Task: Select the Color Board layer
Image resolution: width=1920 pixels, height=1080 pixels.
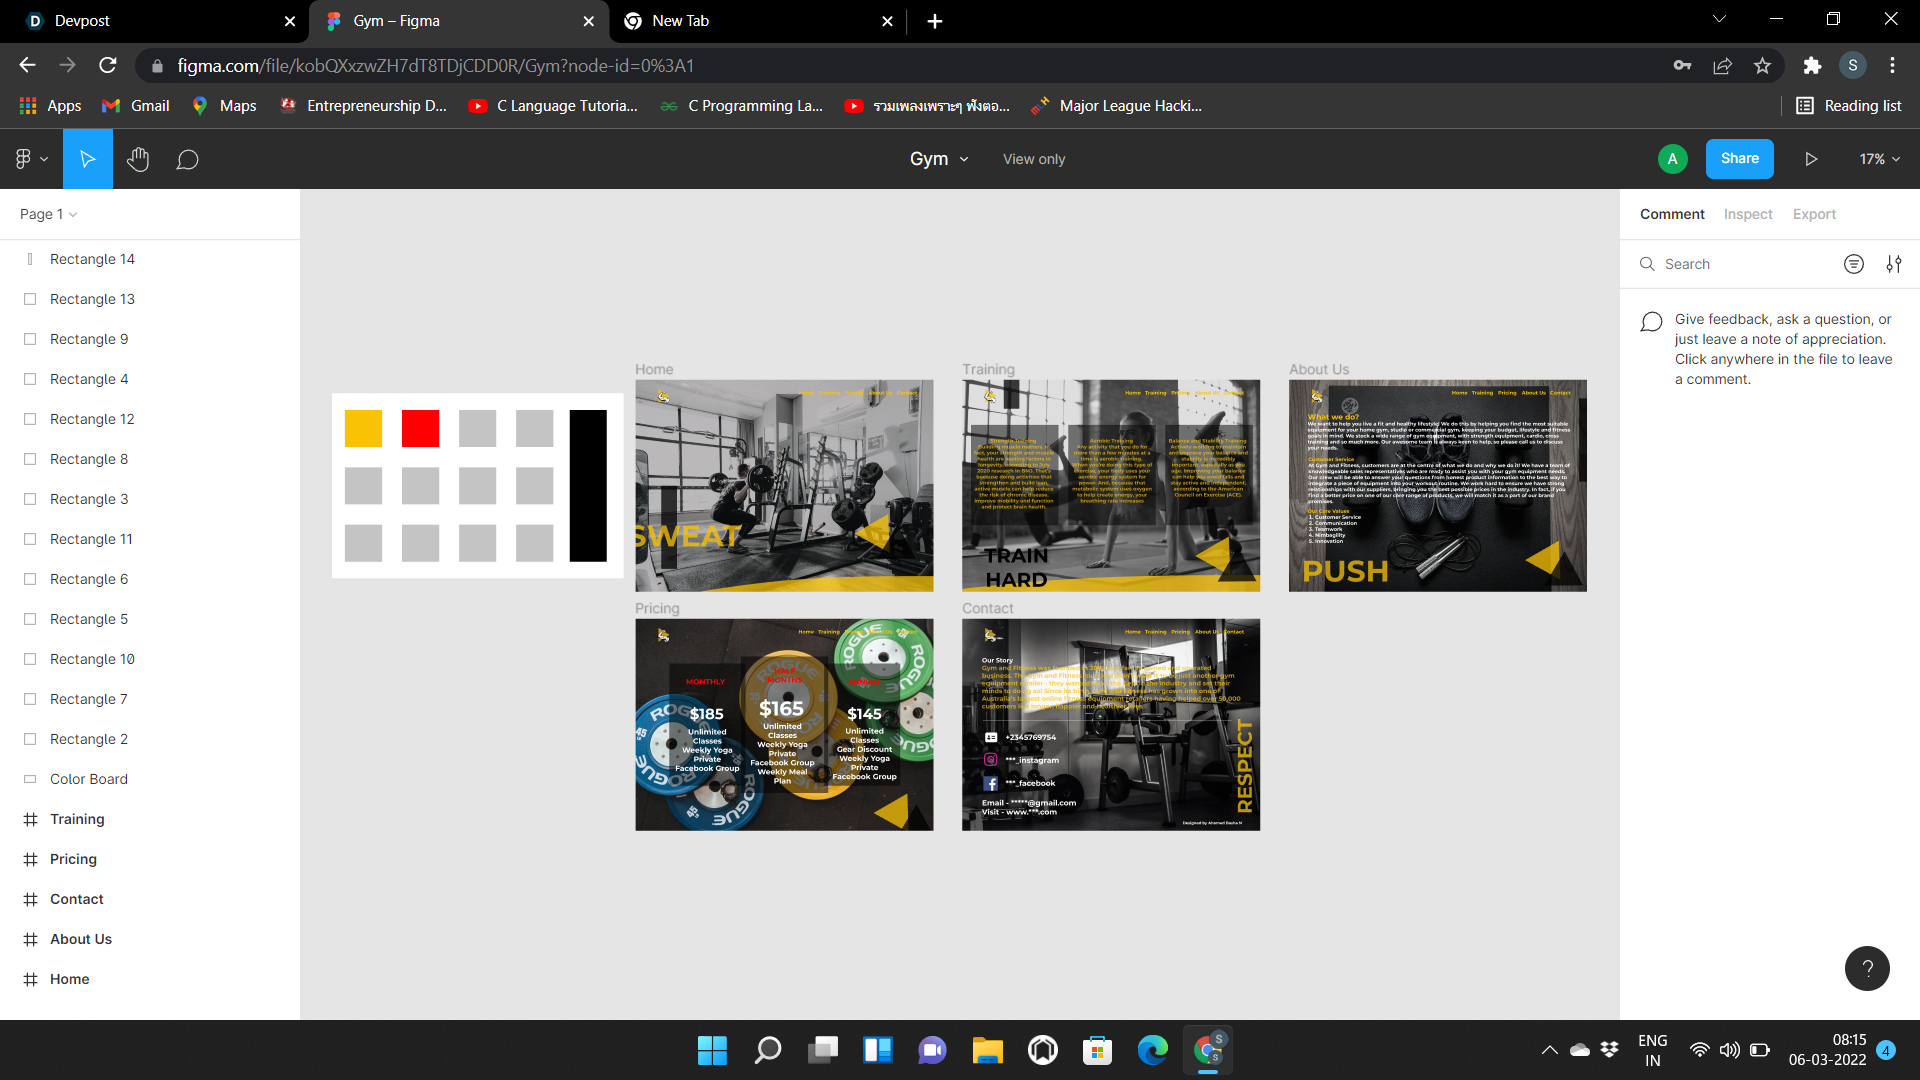Action: pyautogui.click(x=89, y=779)
